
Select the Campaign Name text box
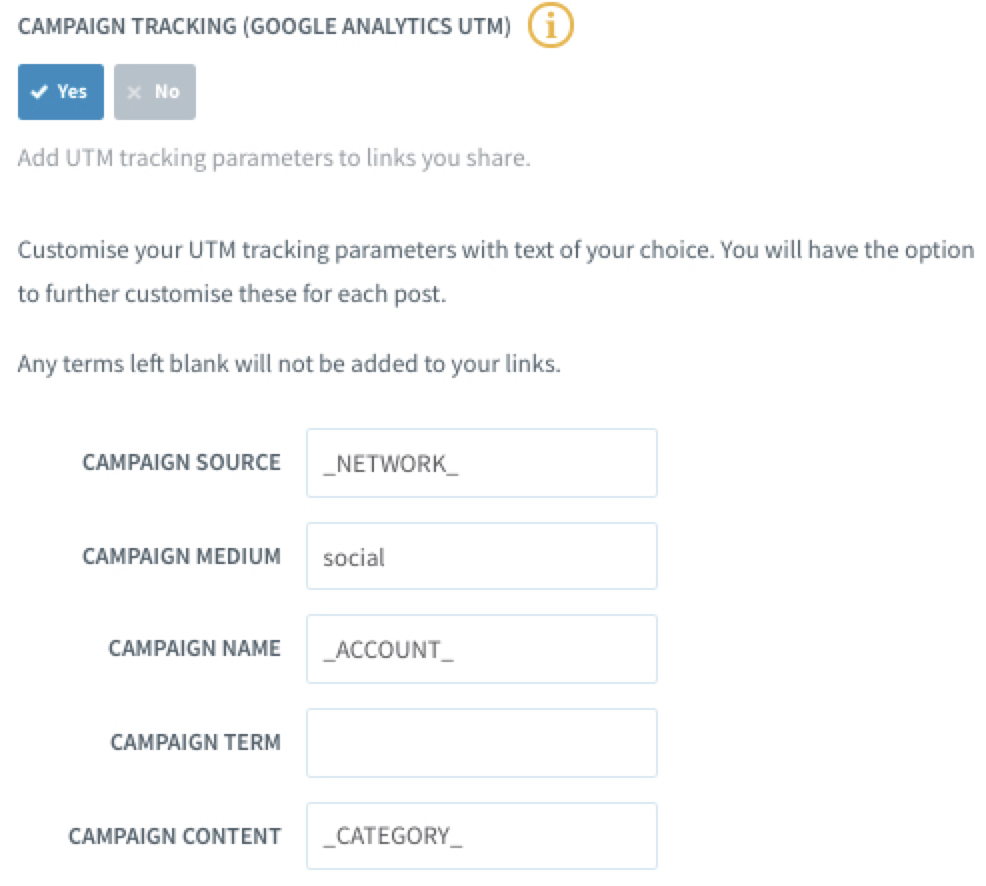481,649
